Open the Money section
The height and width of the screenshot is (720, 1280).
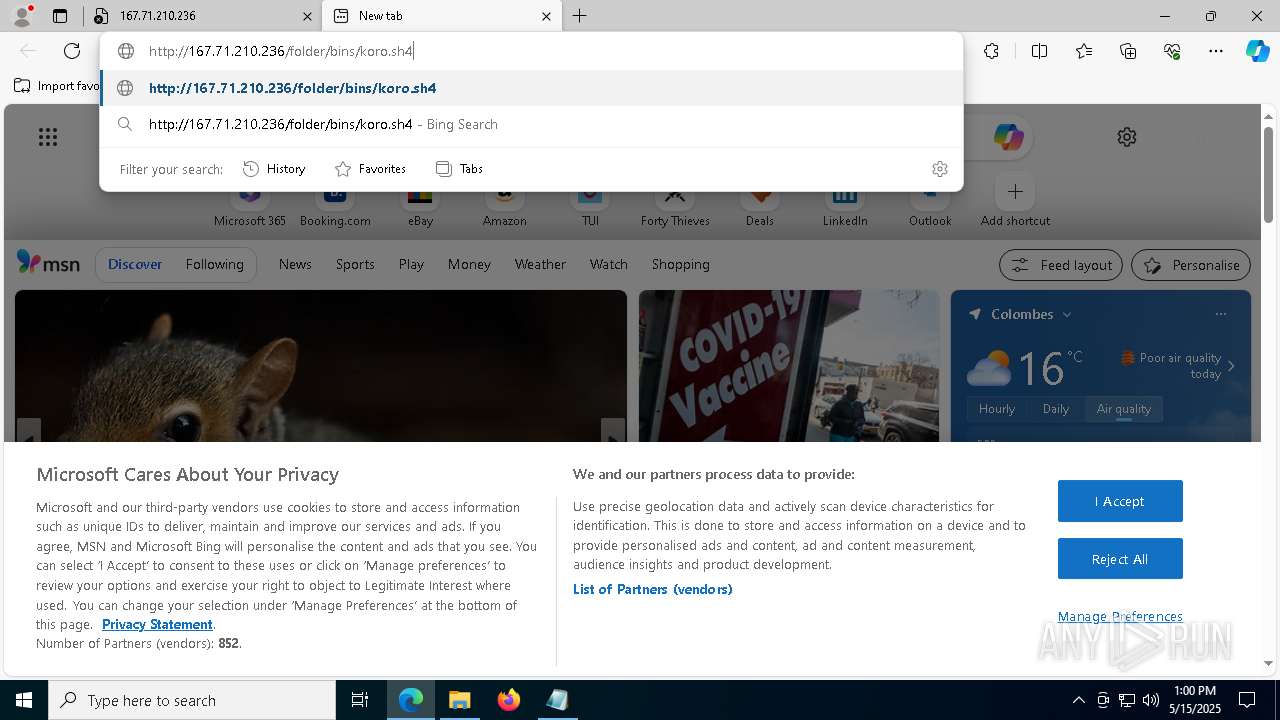pos(469,264)
